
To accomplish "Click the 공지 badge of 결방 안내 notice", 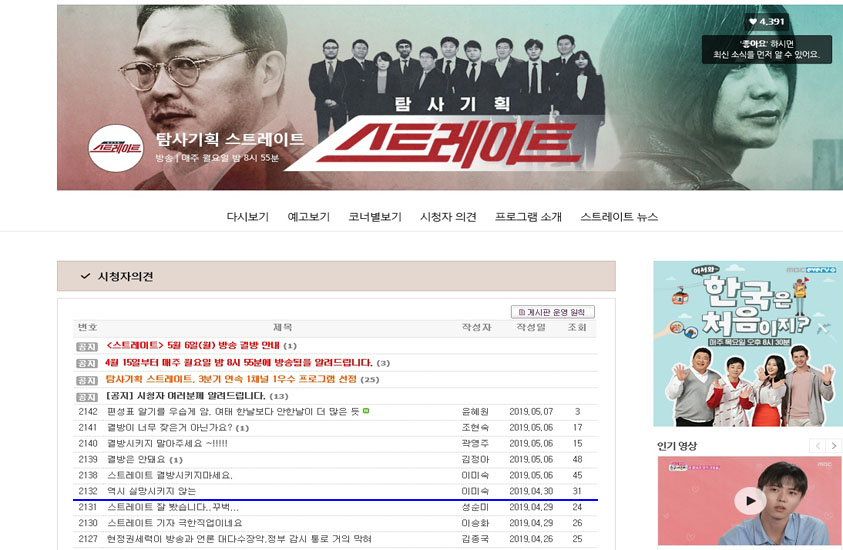I will (x=87, y=347).
